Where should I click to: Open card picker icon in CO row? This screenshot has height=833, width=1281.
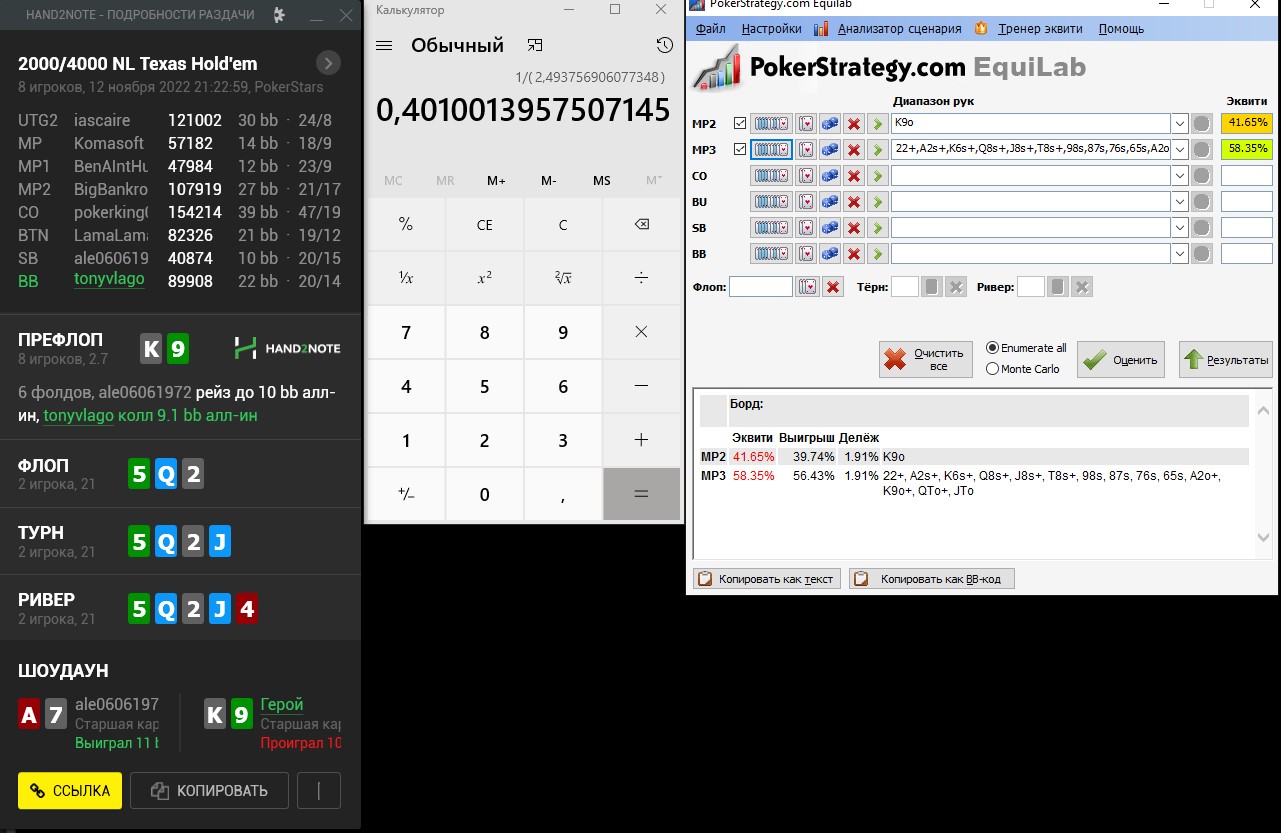[806, 176]
